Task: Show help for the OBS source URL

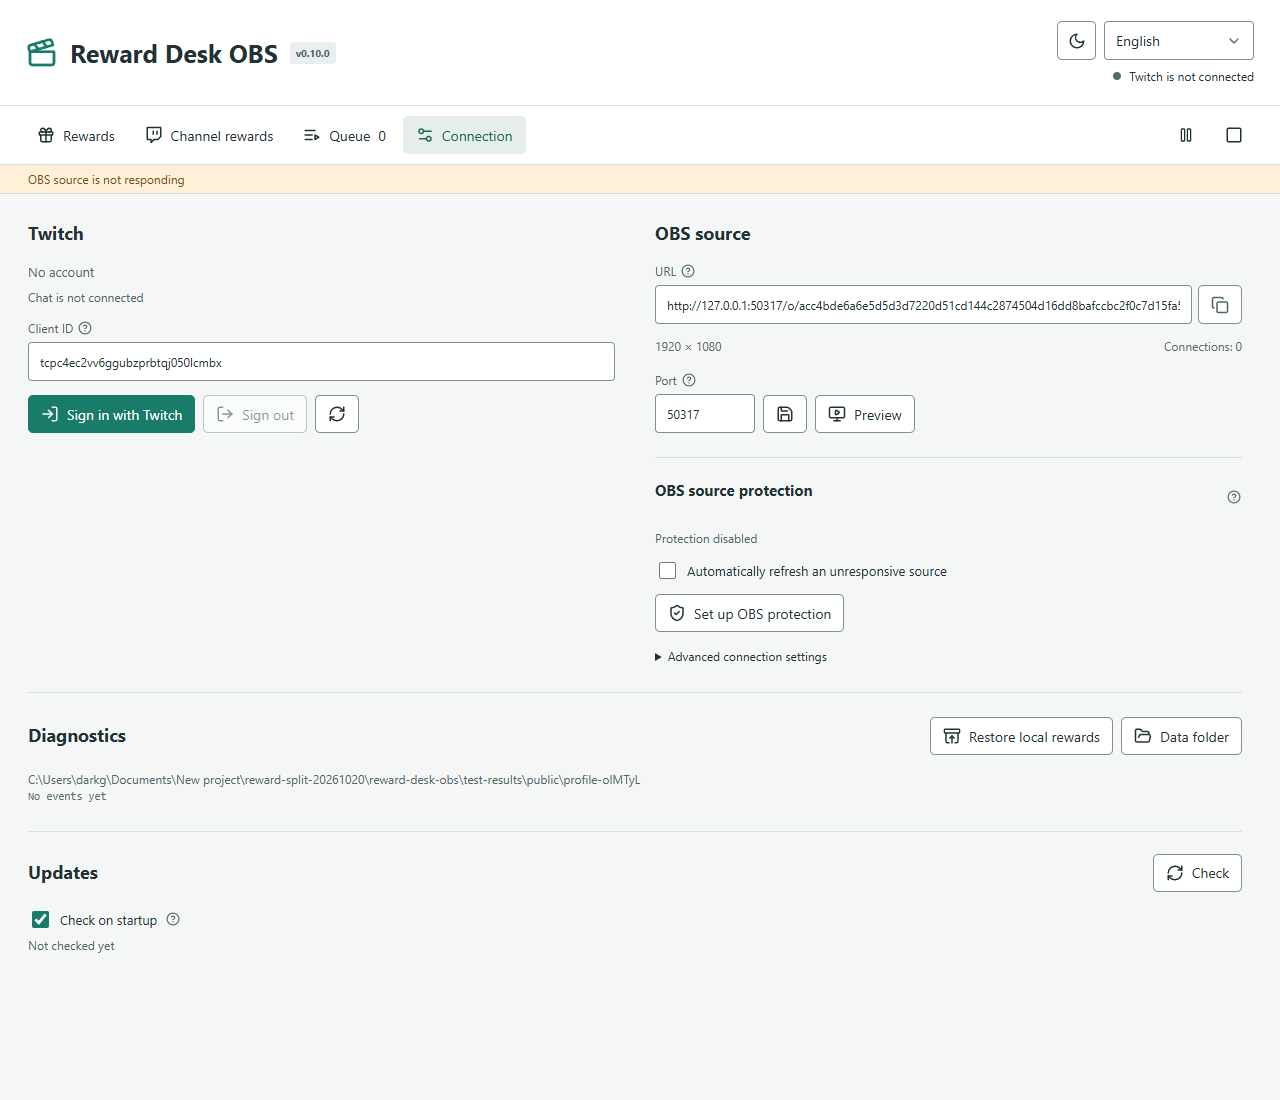Action: tap(688, 271)
